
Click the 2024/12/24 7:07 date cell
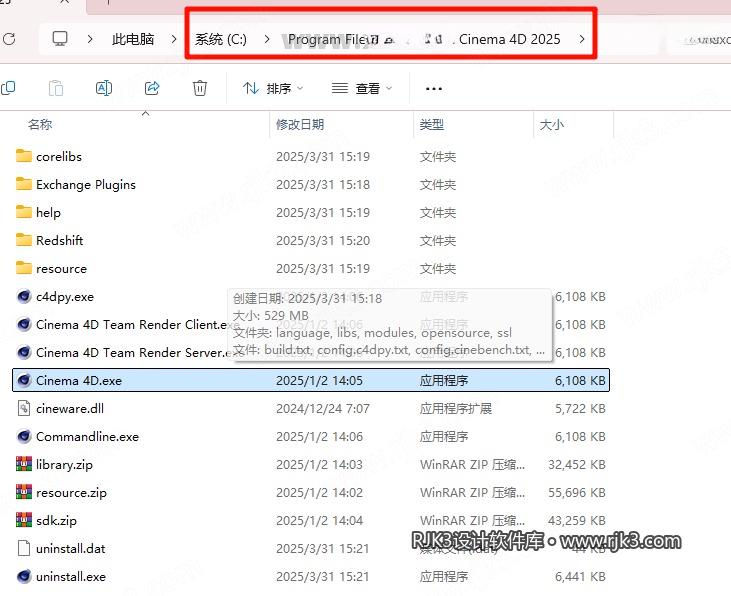(x=323, y=409)
